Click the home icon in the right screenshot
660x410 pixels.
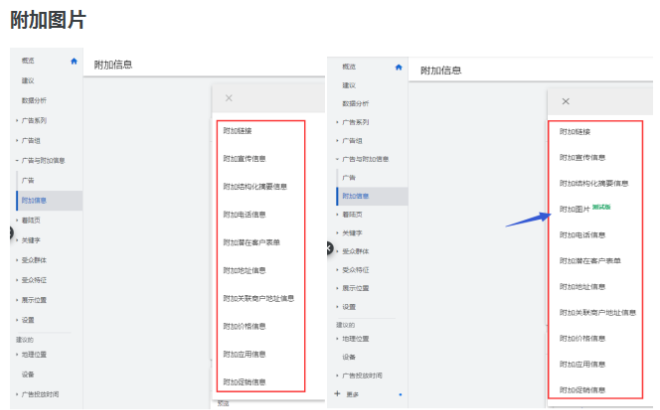coord(399,67)
